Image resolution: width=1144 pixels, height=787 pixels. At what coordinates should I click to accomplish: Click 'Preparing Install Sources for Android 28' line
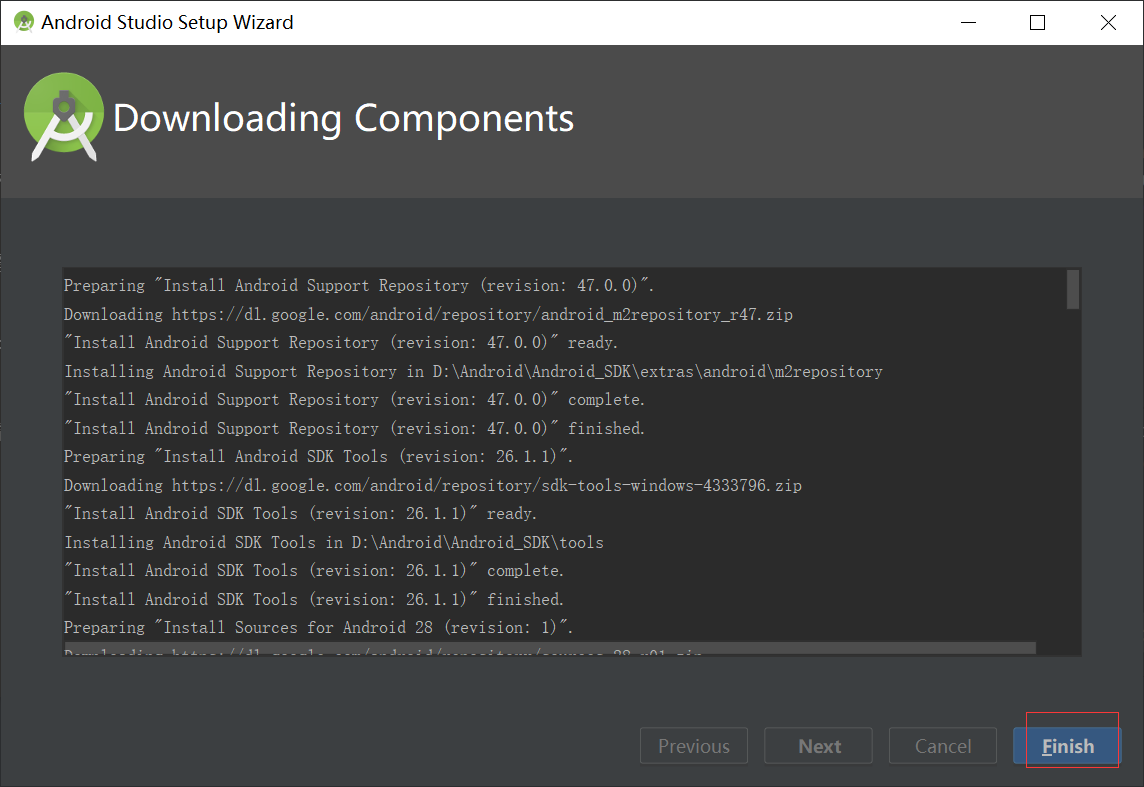tap(318, 627)
